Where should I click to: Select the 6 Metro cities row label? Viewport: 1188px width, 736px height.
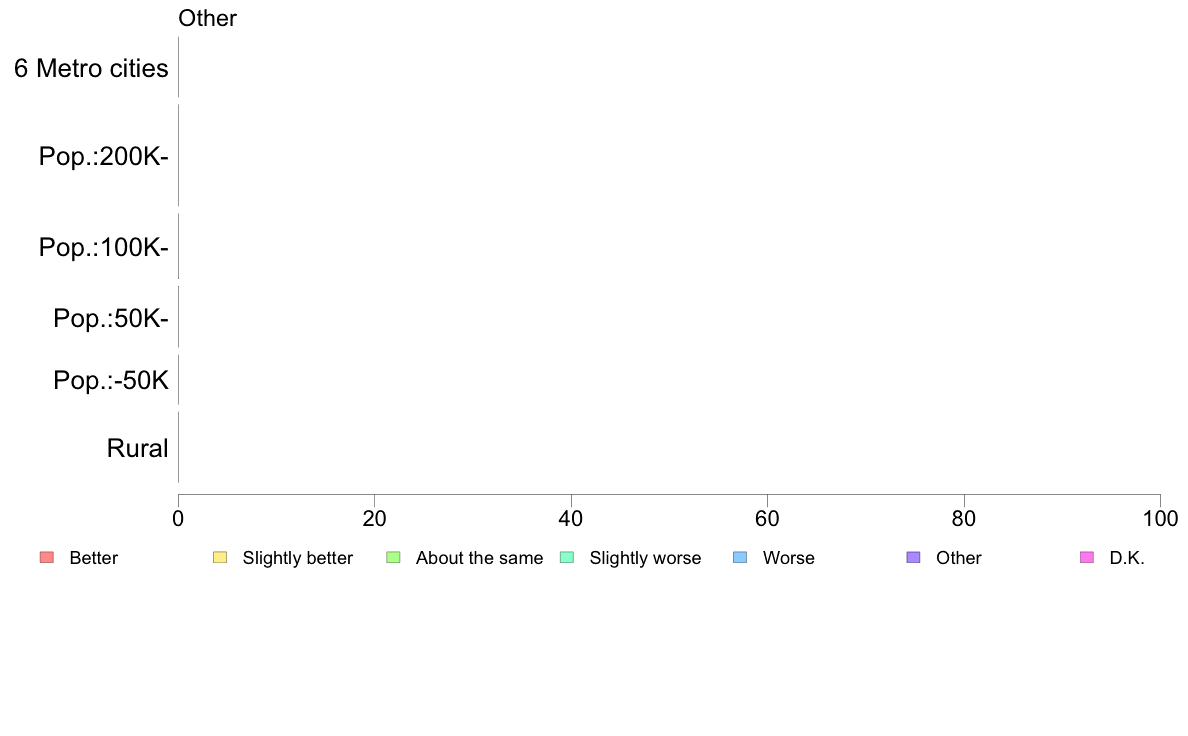(91, 69)
